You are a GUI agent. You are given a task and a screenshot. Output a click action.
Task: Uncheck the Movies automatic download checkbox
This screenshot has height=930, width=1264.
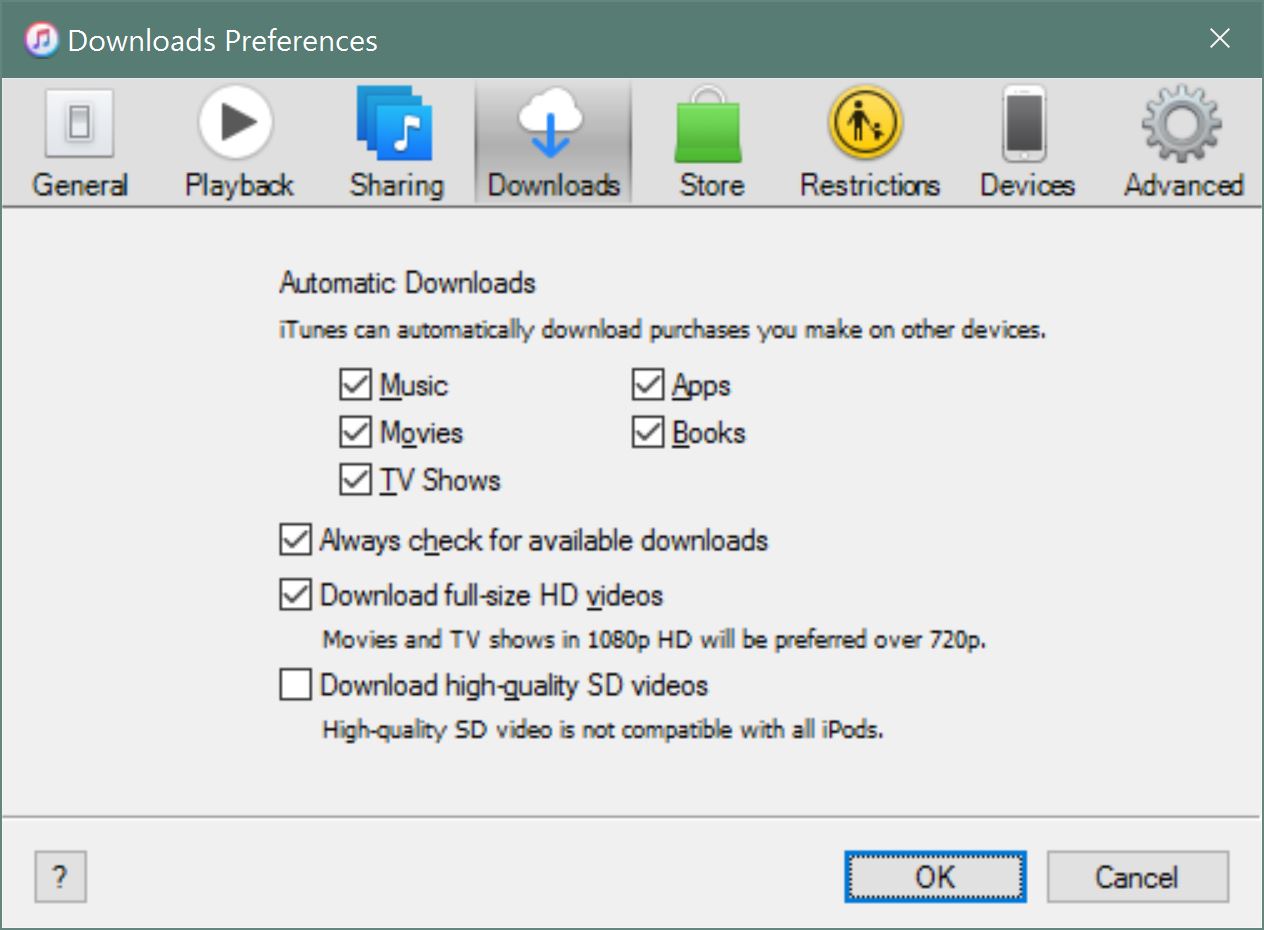(355, 432)
